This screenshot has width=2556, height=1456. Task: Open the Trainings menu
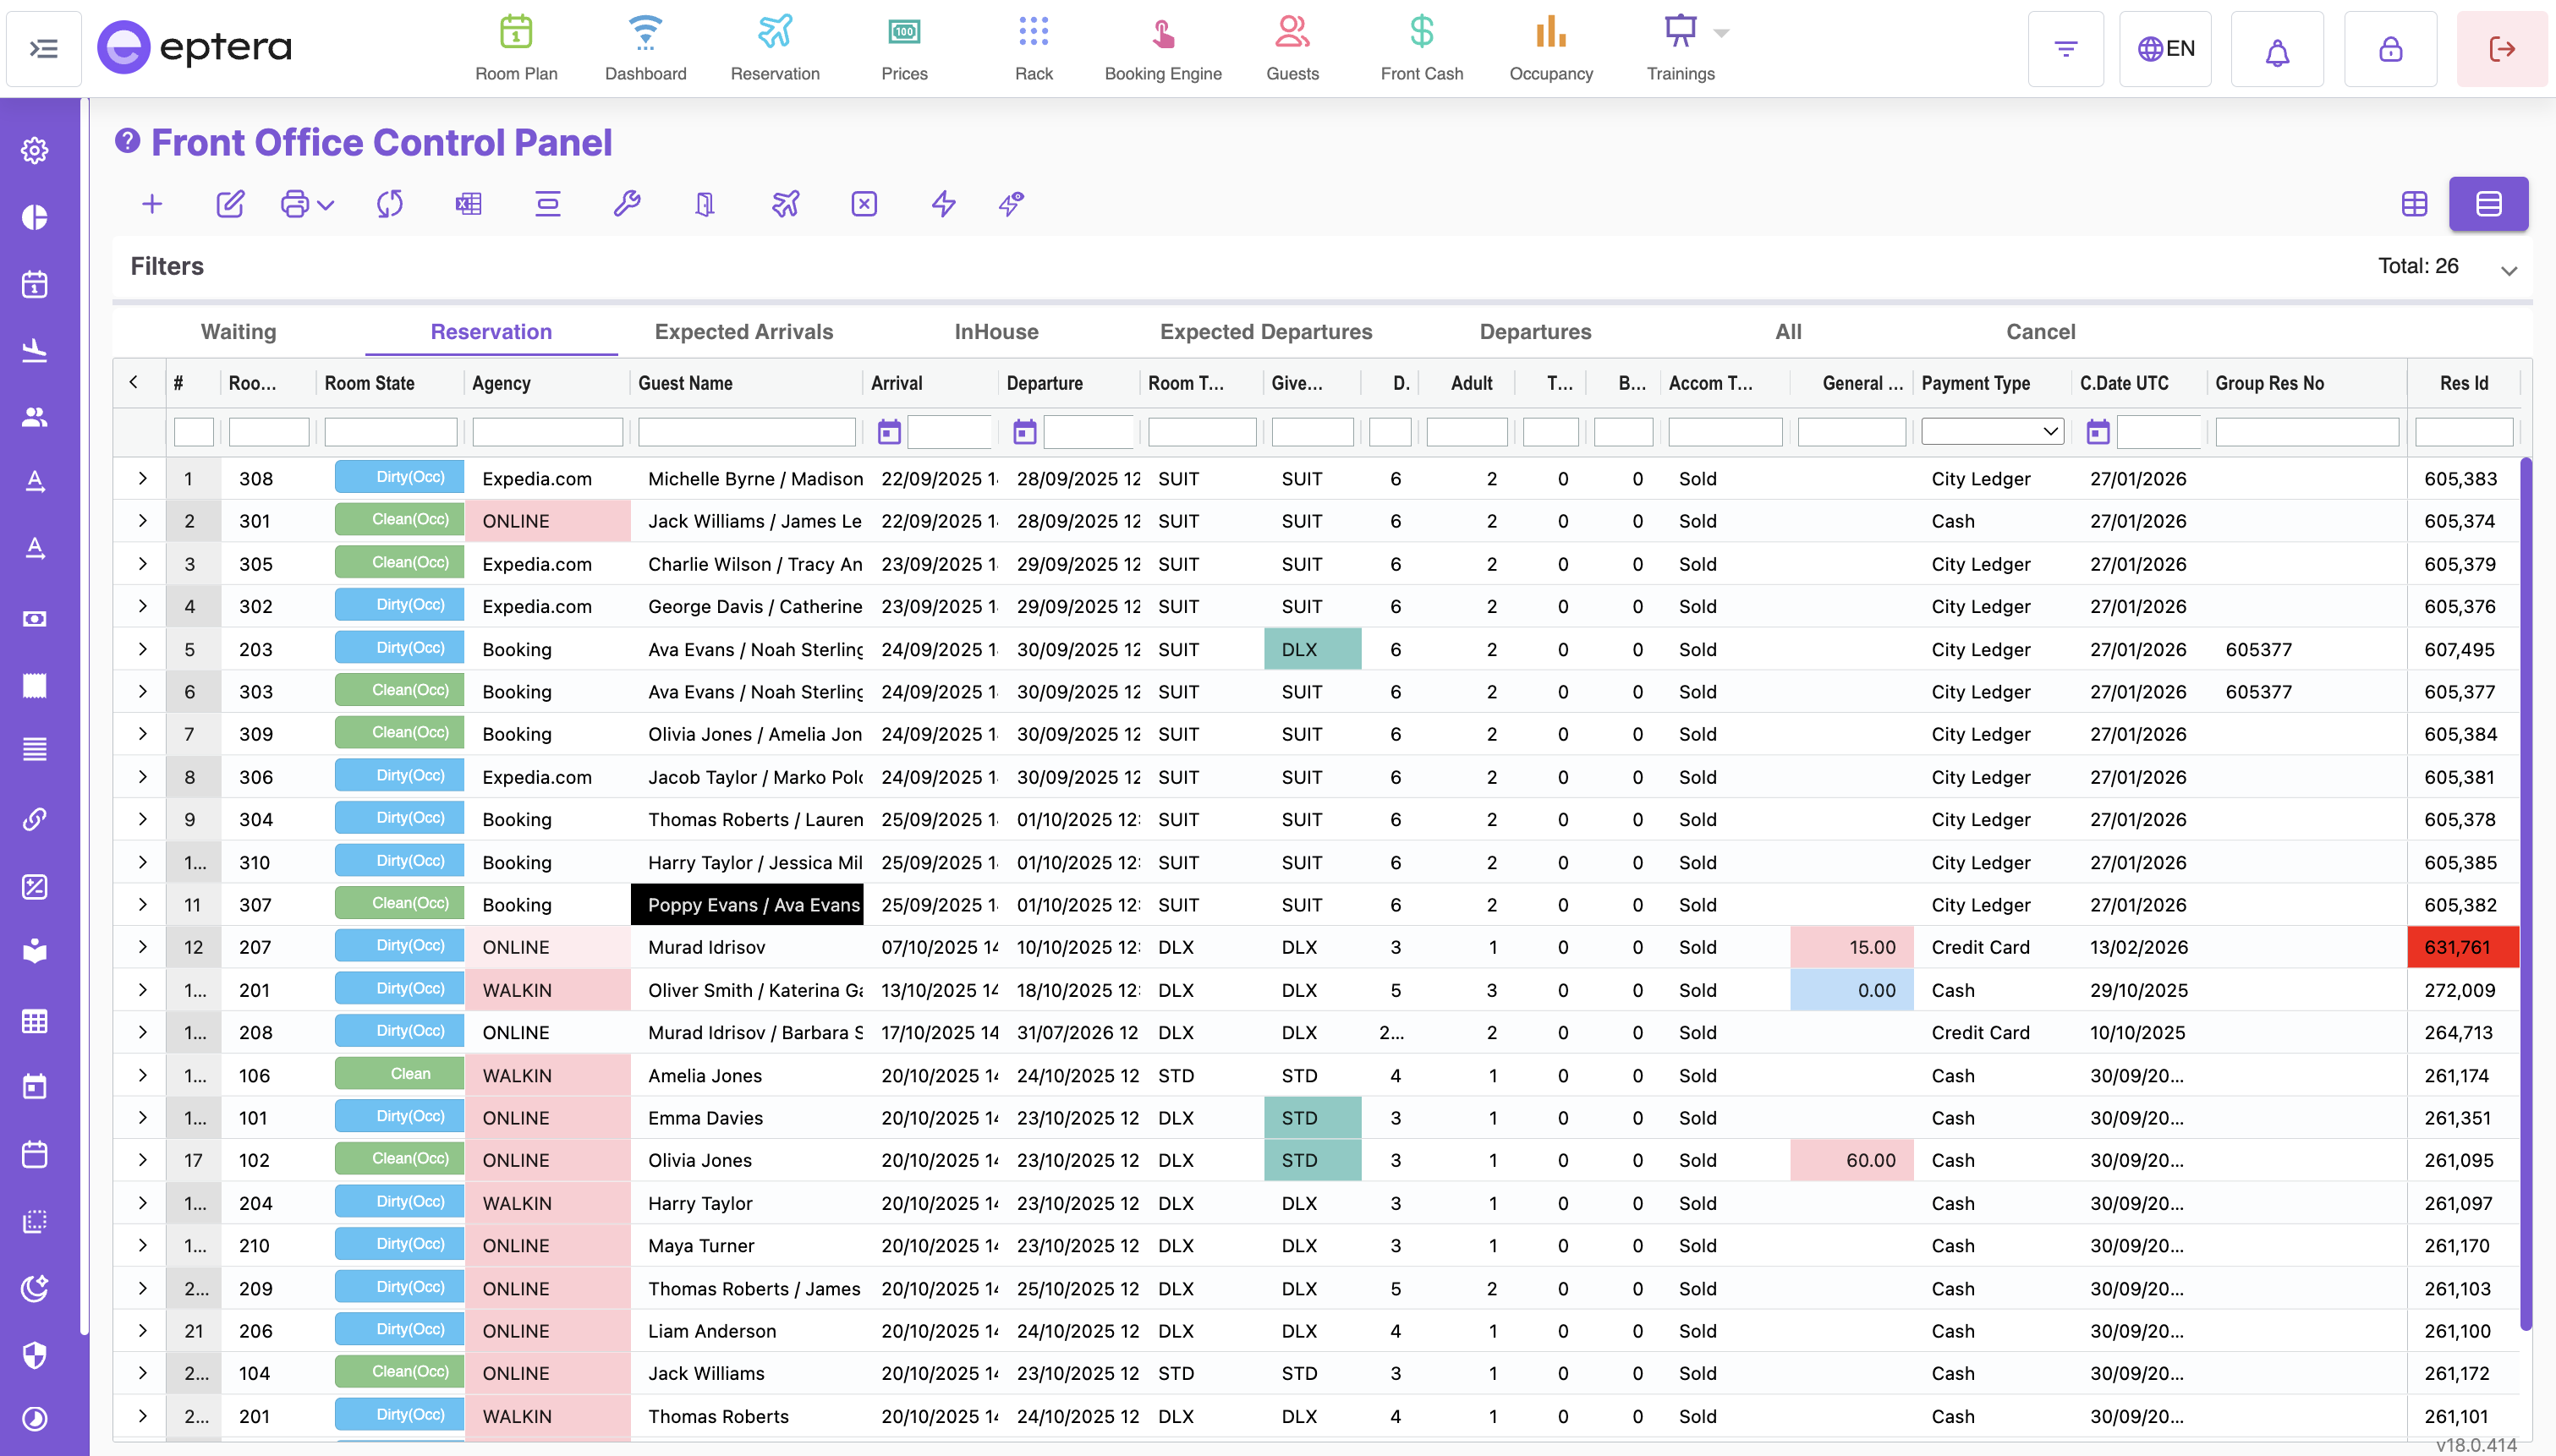tap(1681, 48)
